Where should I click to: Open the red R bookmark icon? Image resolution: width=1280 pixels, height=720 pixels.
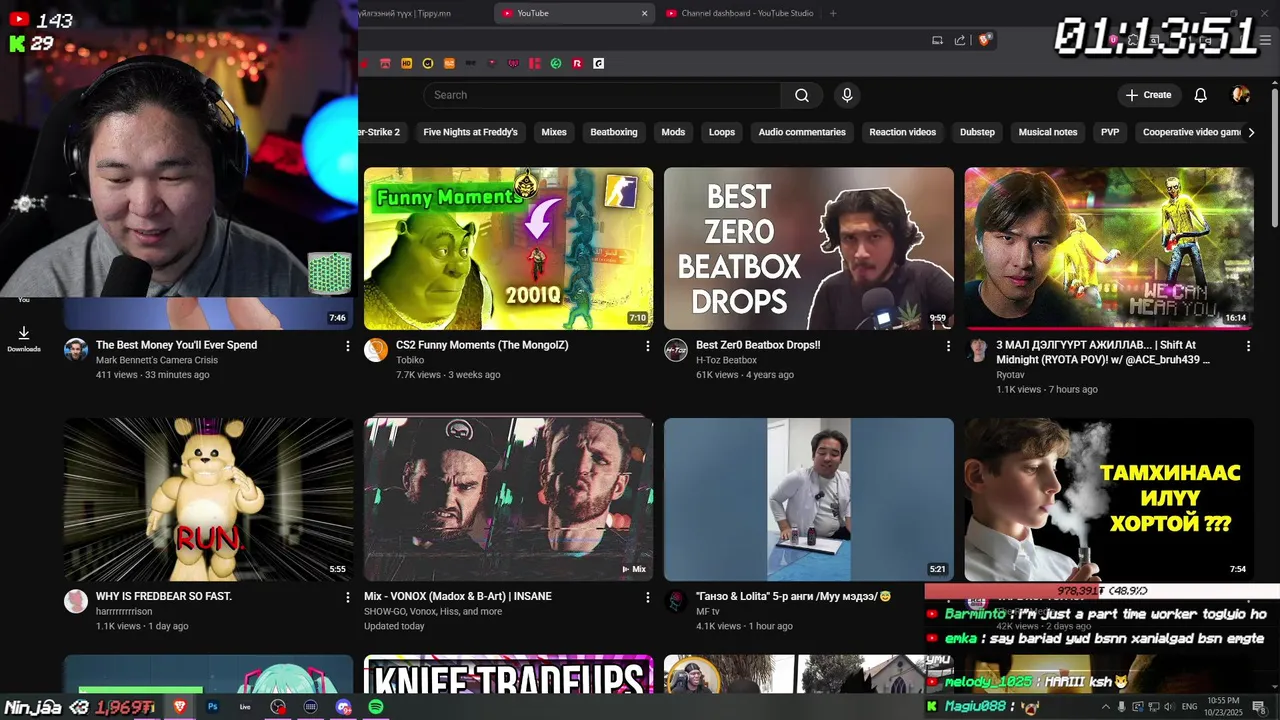coord(577,63)
